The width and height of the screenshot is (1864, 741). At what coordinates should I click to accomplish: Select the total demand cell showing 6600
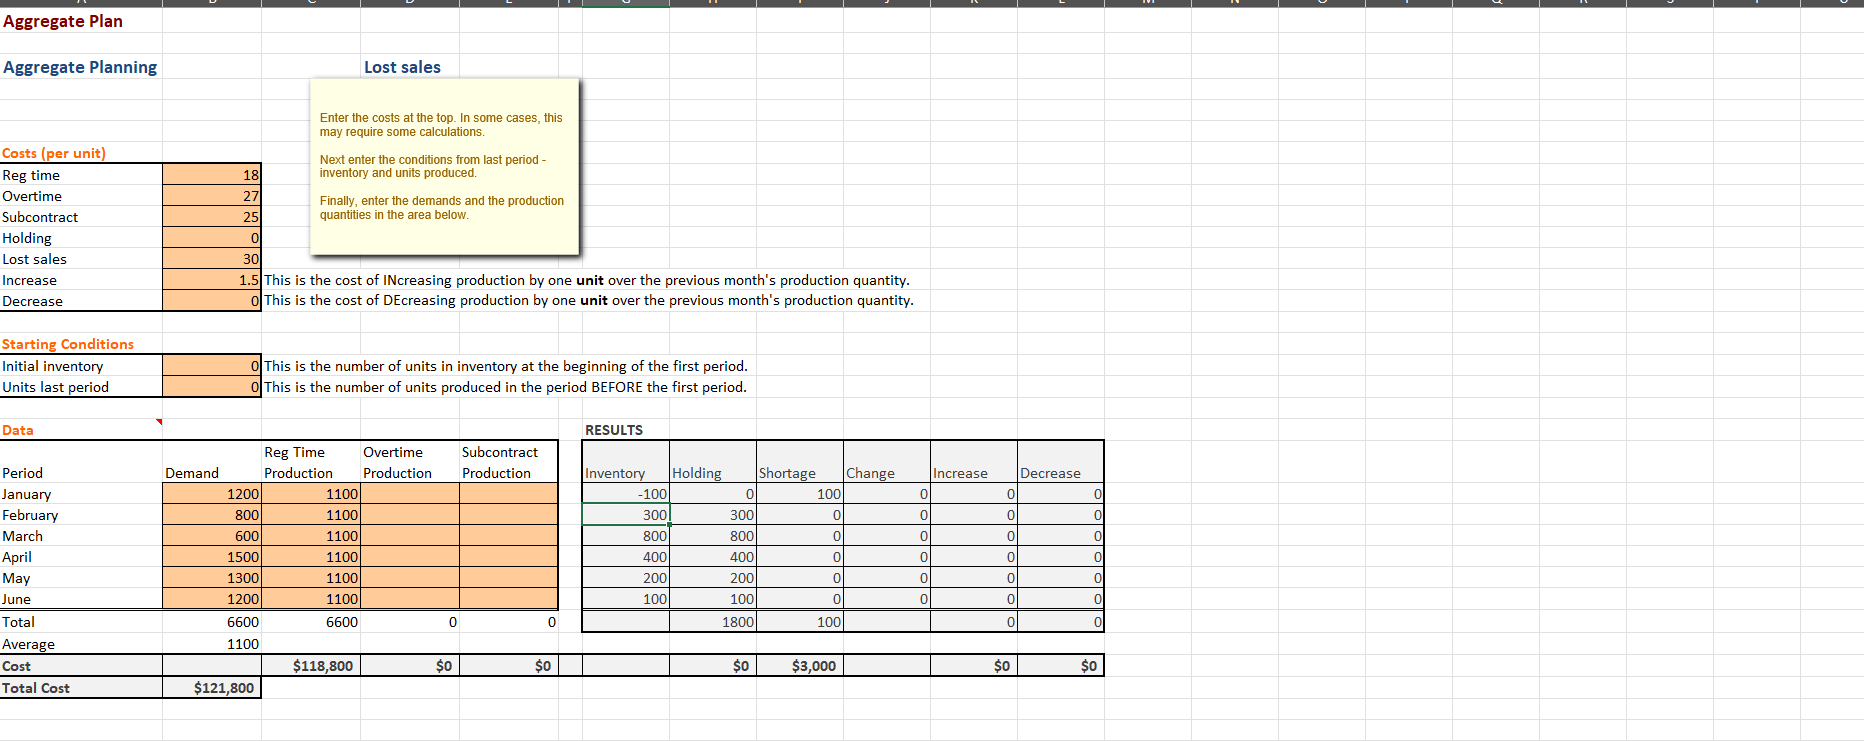coord(212,622)
